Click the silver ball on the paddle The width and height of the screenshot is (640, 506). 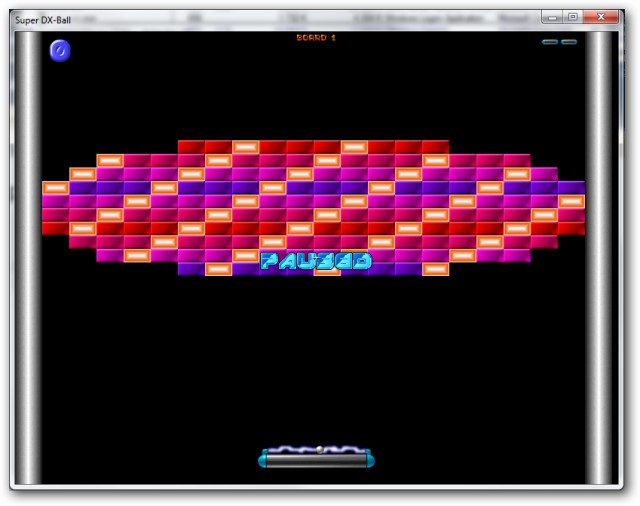320,450
